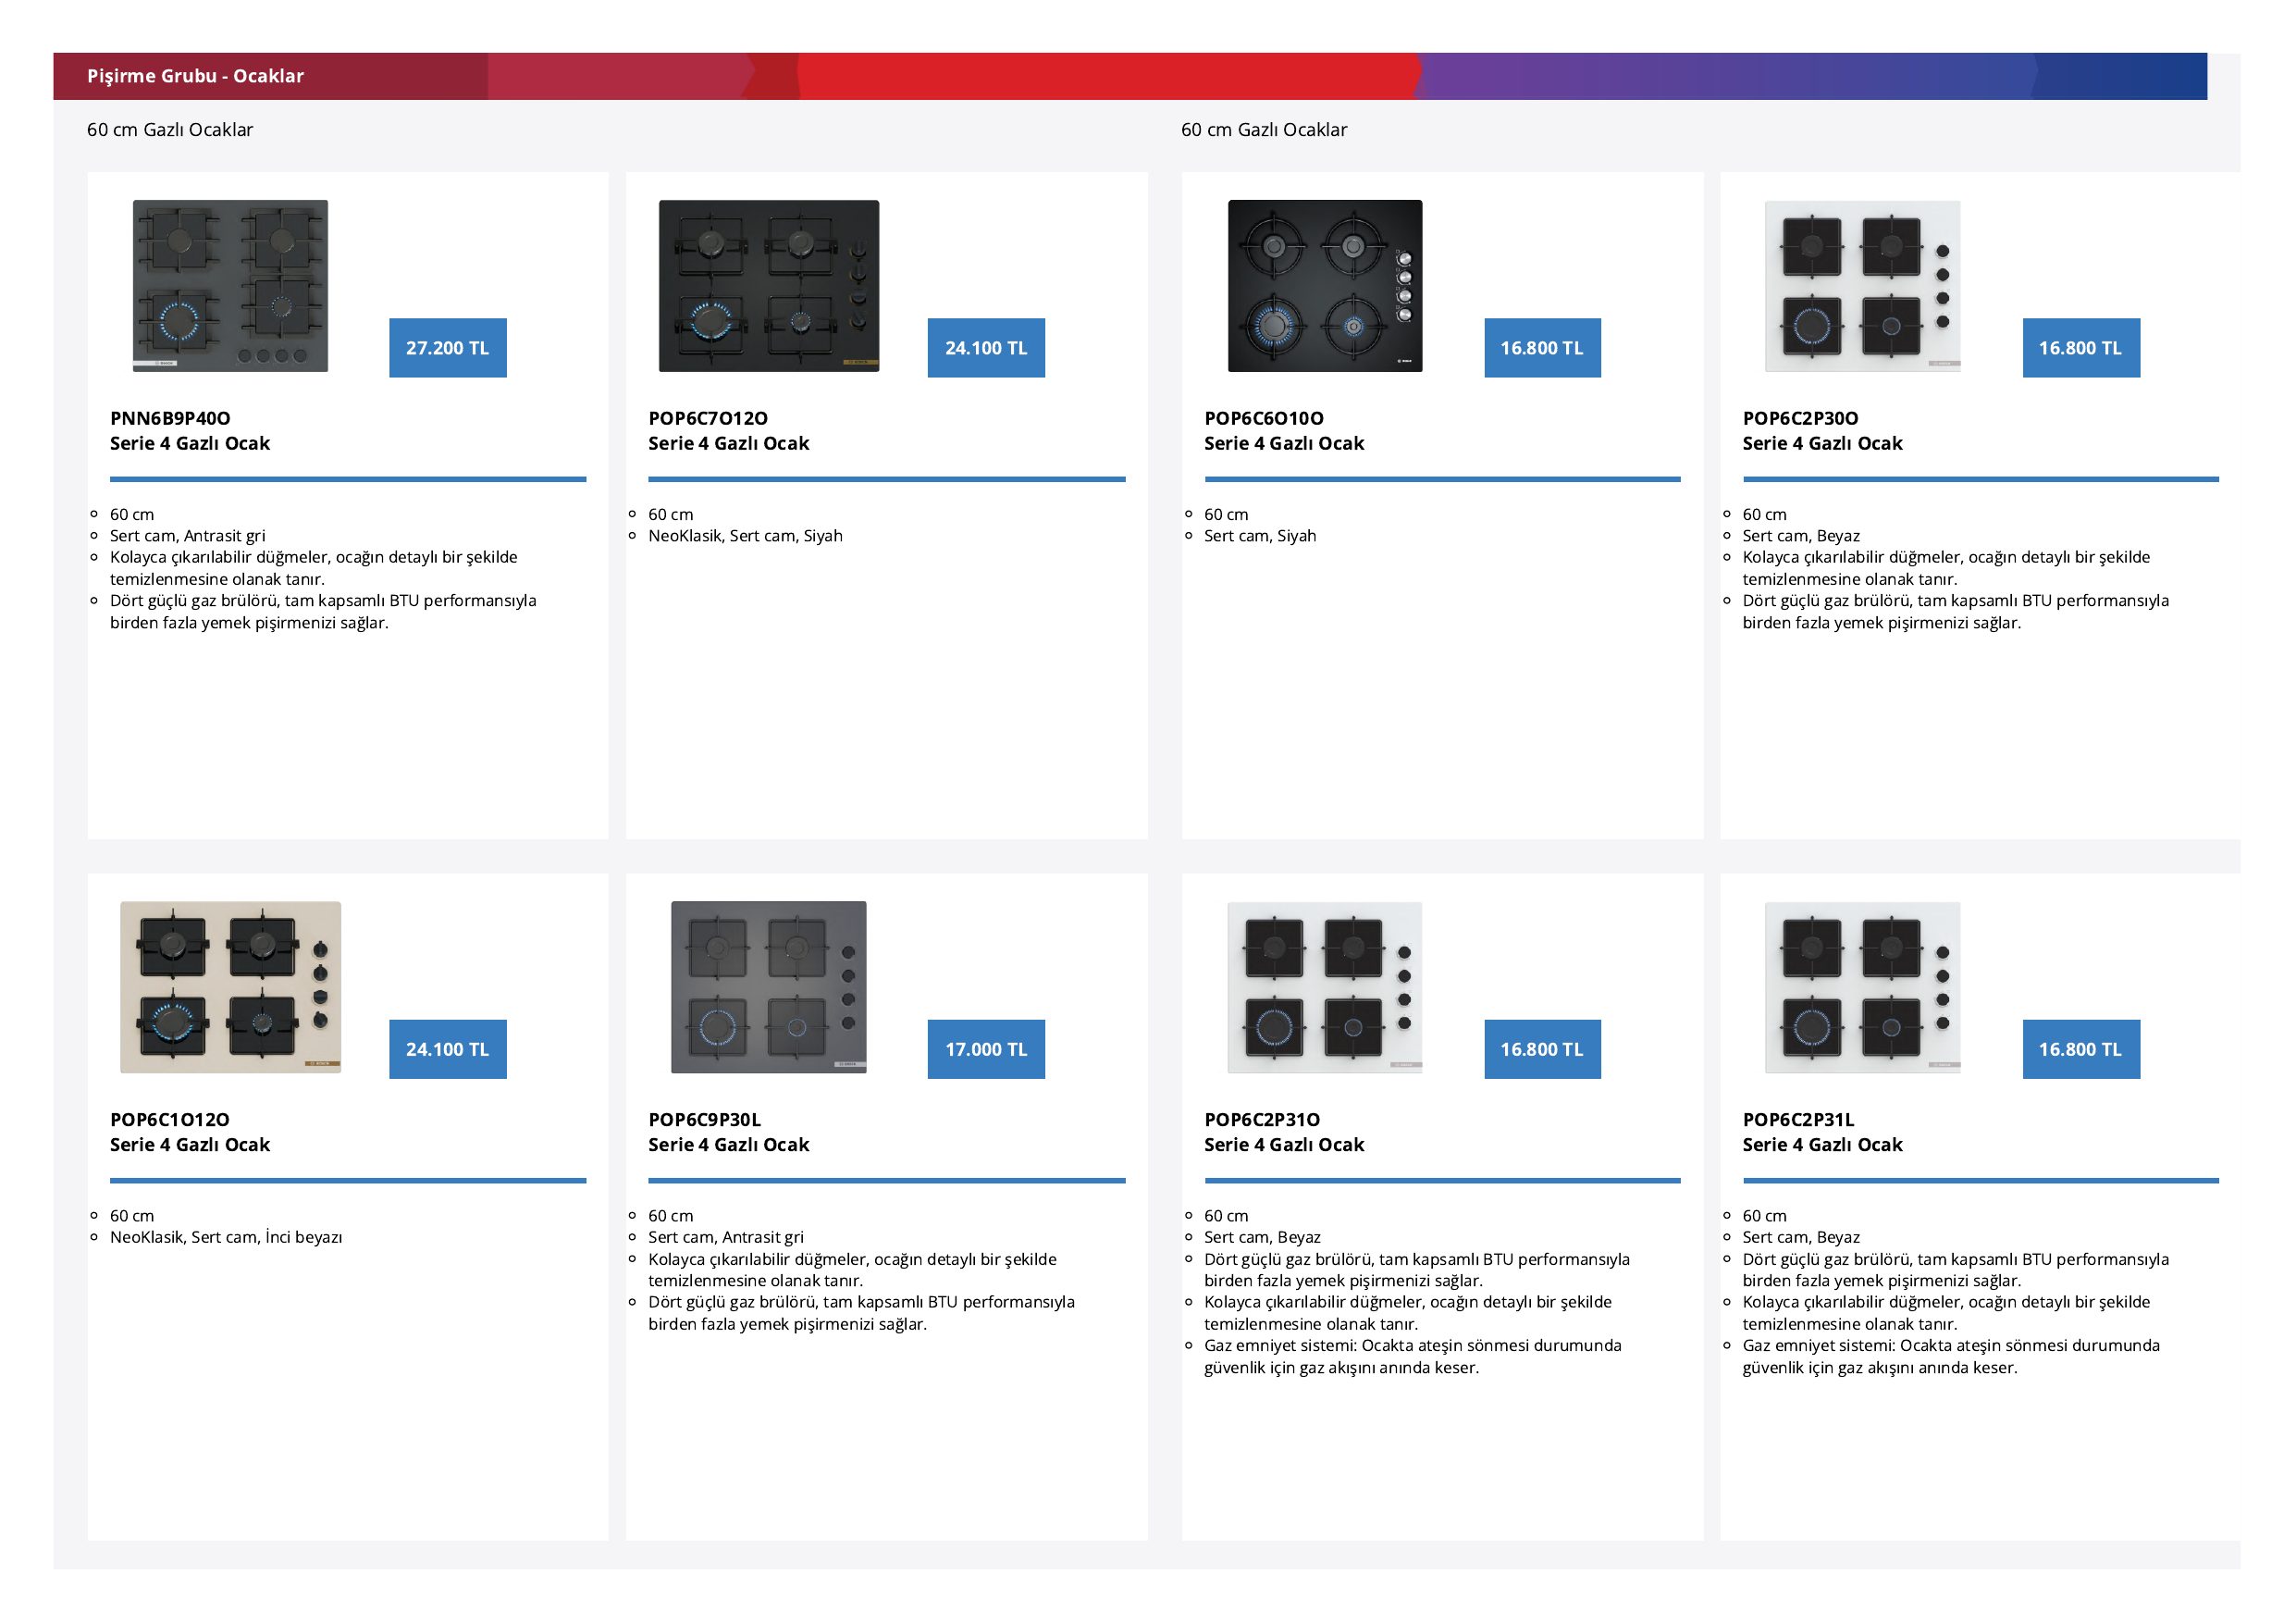Select the POP6C7O12O black NeoKlasik hob photo

point(769,286)
